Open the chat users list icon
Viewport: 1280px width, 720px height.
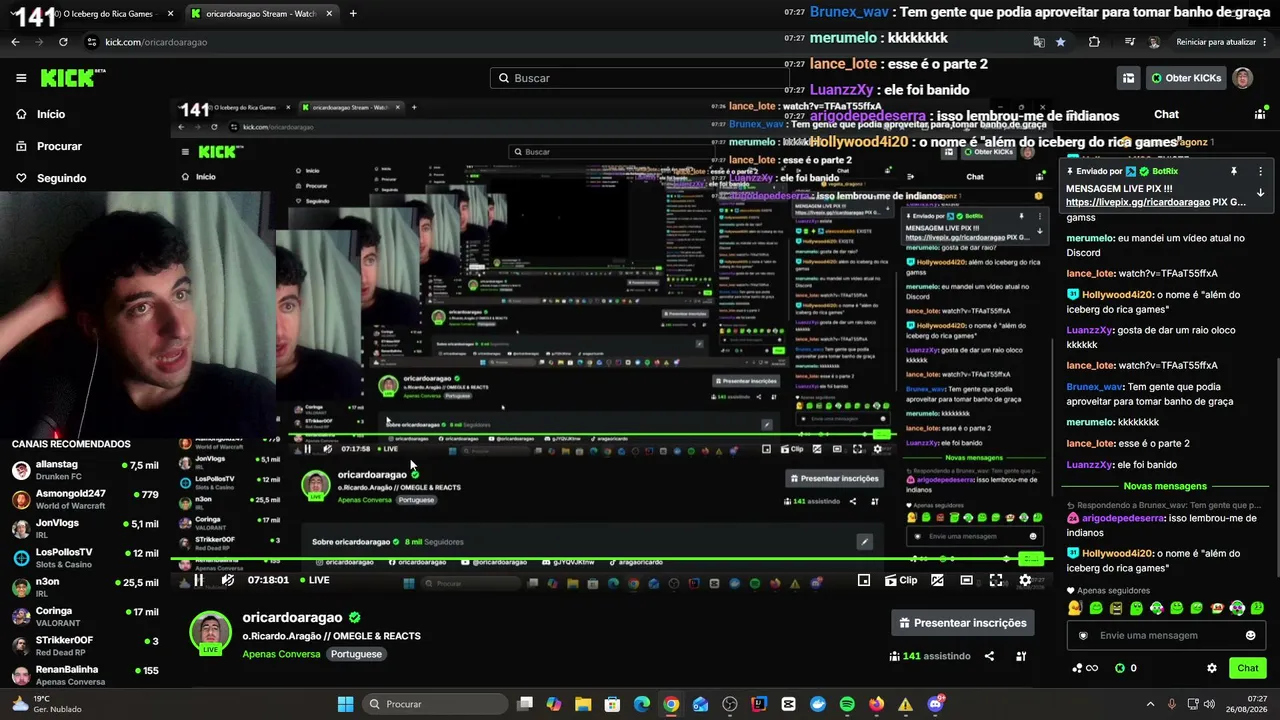click(1260, 115)
